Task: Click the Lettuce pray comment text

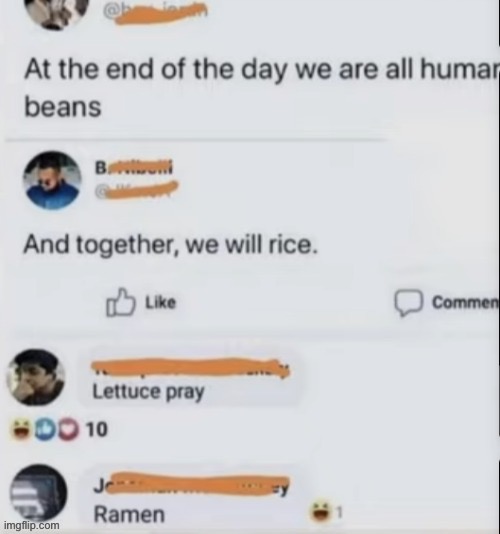Action: click(149, 392)
